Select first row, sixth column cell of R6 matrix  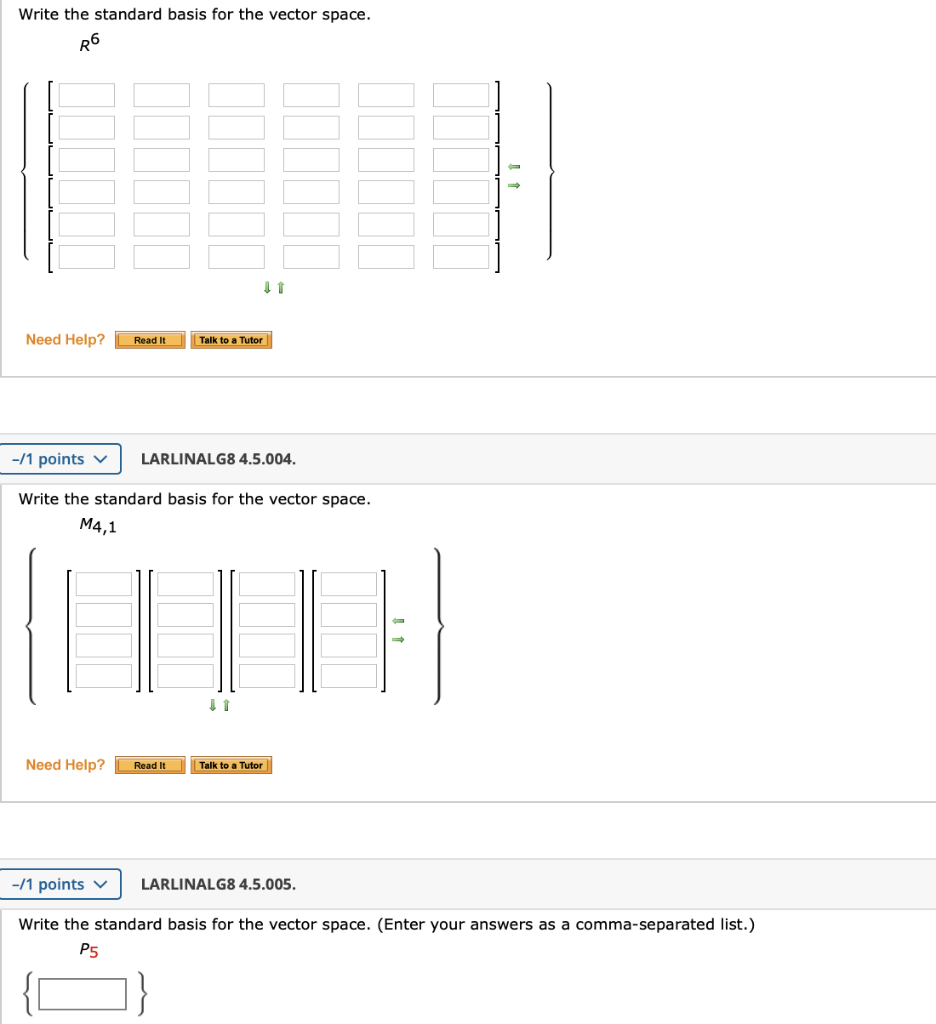pos(461,95)
